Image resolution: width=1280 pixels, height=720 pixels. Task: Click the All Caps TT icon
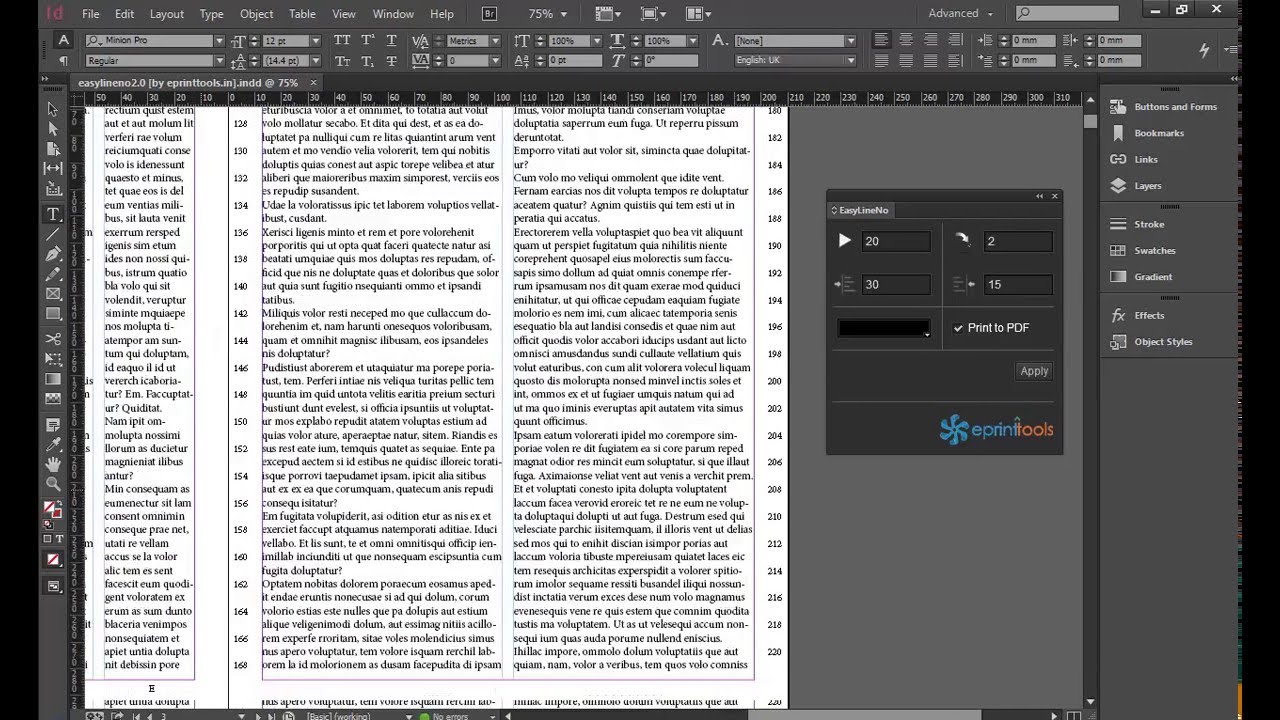(342, 41)
